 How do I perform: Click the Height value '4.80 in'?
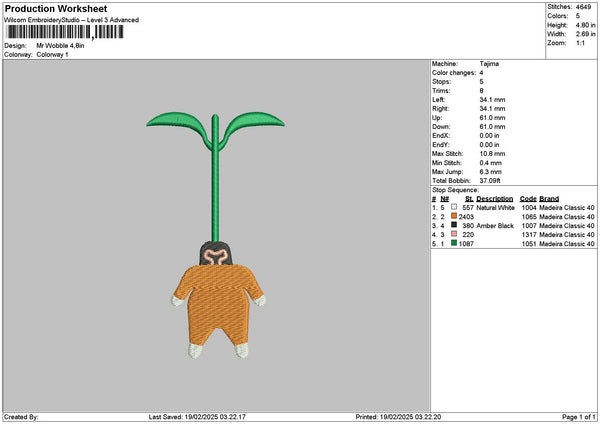(585, 25)
